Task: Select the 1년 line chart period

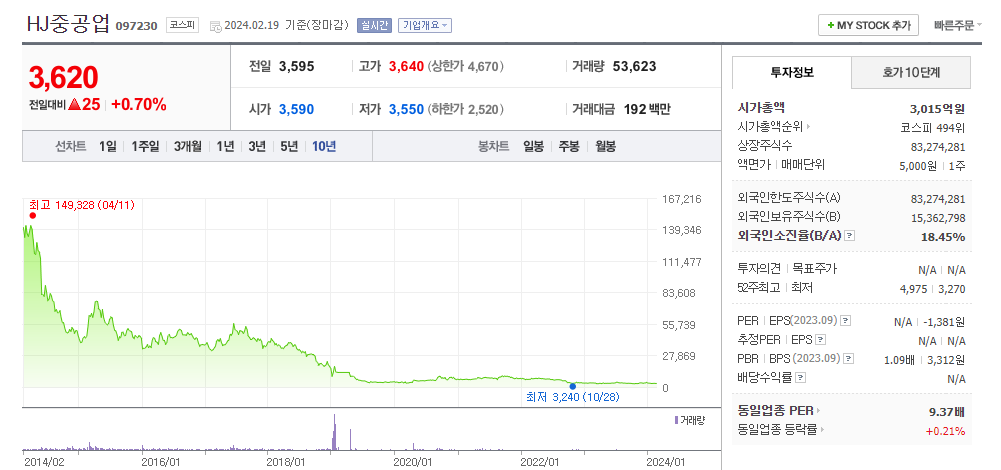Action: (x=225, y=146)
